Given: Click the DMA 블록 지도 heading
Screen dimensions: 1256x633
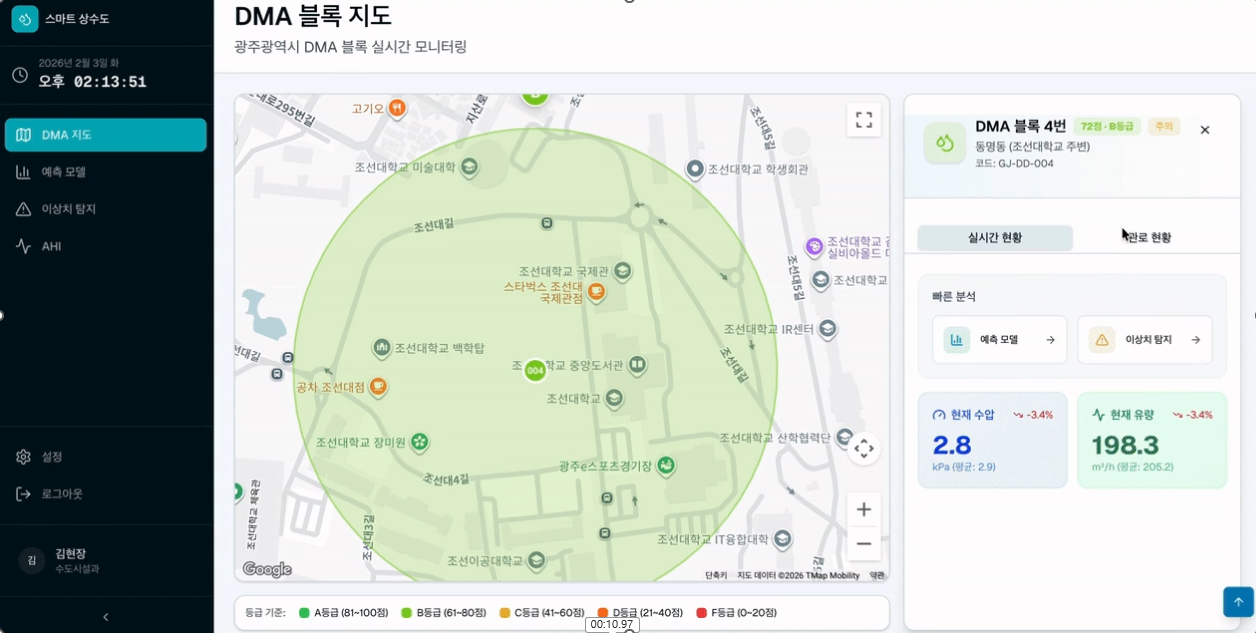Looking at the screenshot, I should click(x=313, y=16).
